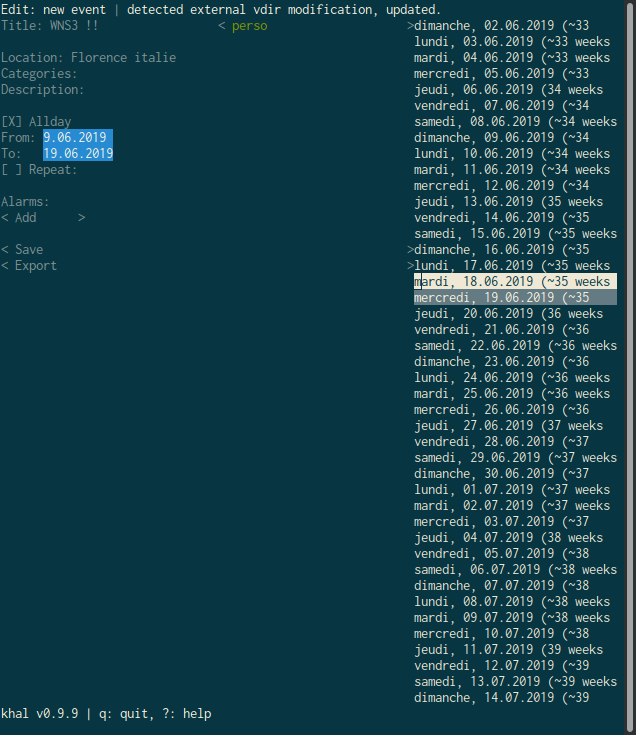Select lundi, 10.06.2019 row

coord(515,154)
